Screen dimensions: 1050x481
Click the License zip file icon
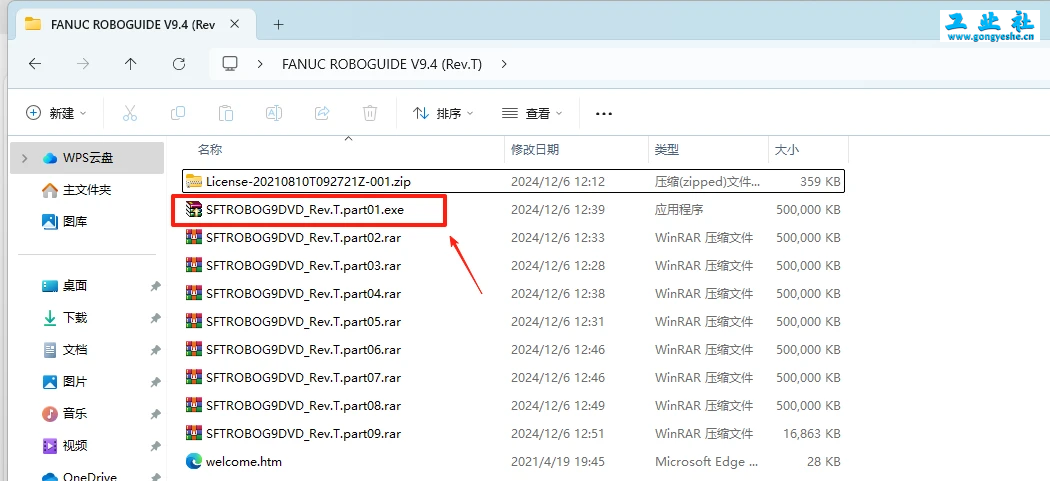(x=194, y=181)
